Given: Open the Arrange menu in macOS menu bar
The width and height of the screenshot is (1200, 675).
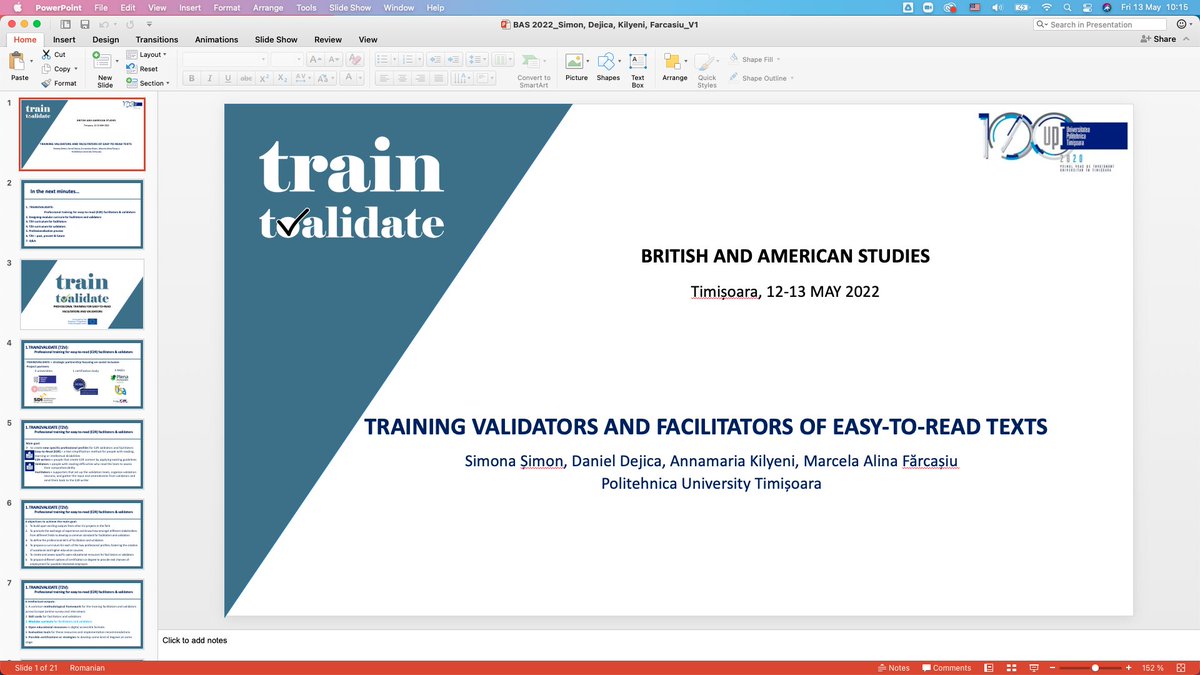Looking at the screenshot, I should 268,7.
